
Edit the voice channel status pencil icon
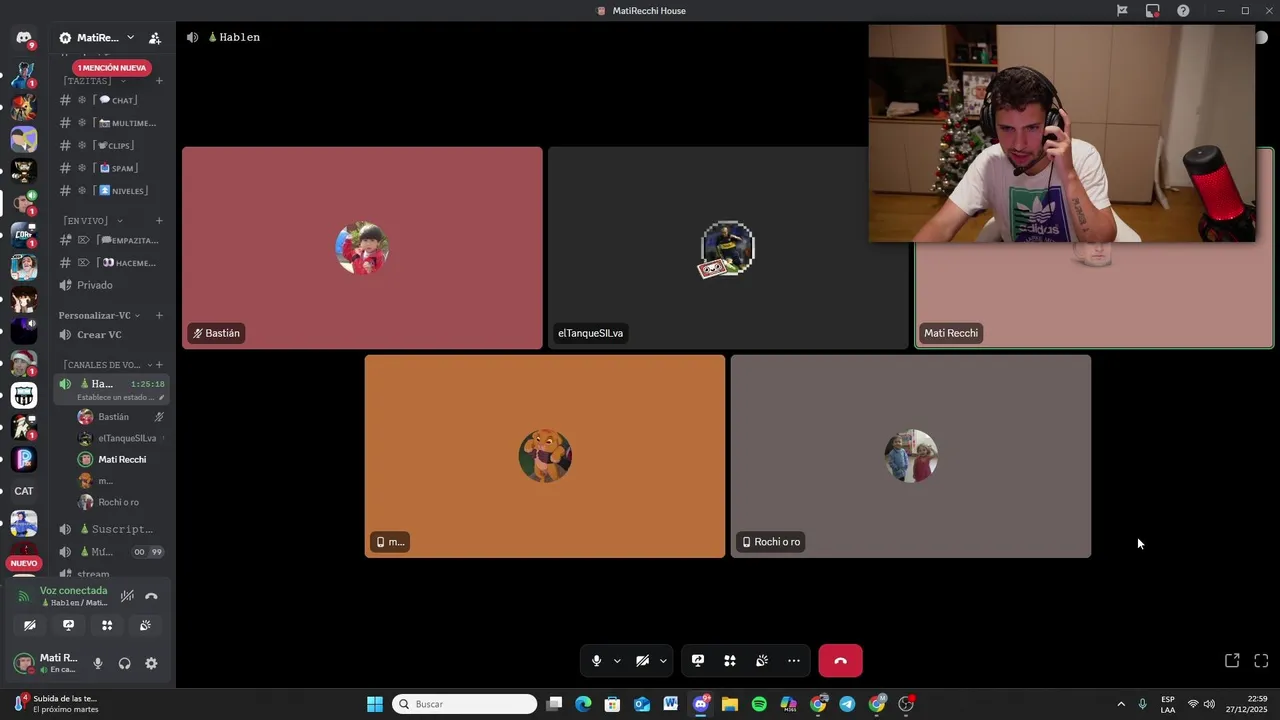pyautogui.click(x=161, y=397)
